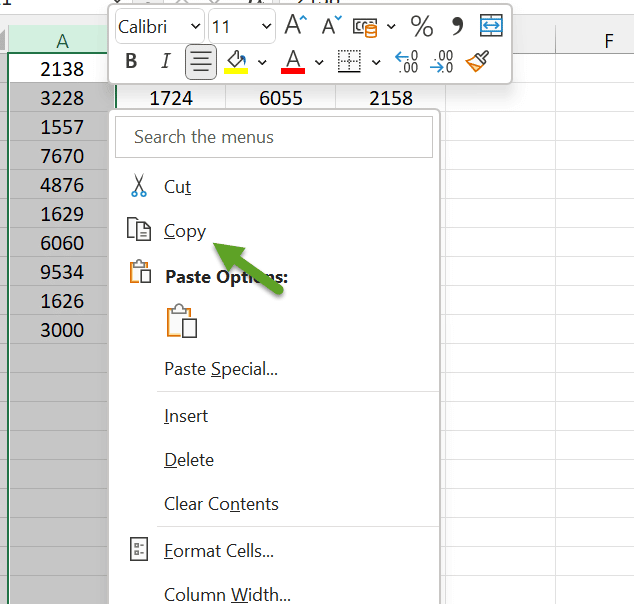Viewport: 634px width, 604px height.
Task: Apply yellow Fill Color bucket
Action: click(236, 62)
